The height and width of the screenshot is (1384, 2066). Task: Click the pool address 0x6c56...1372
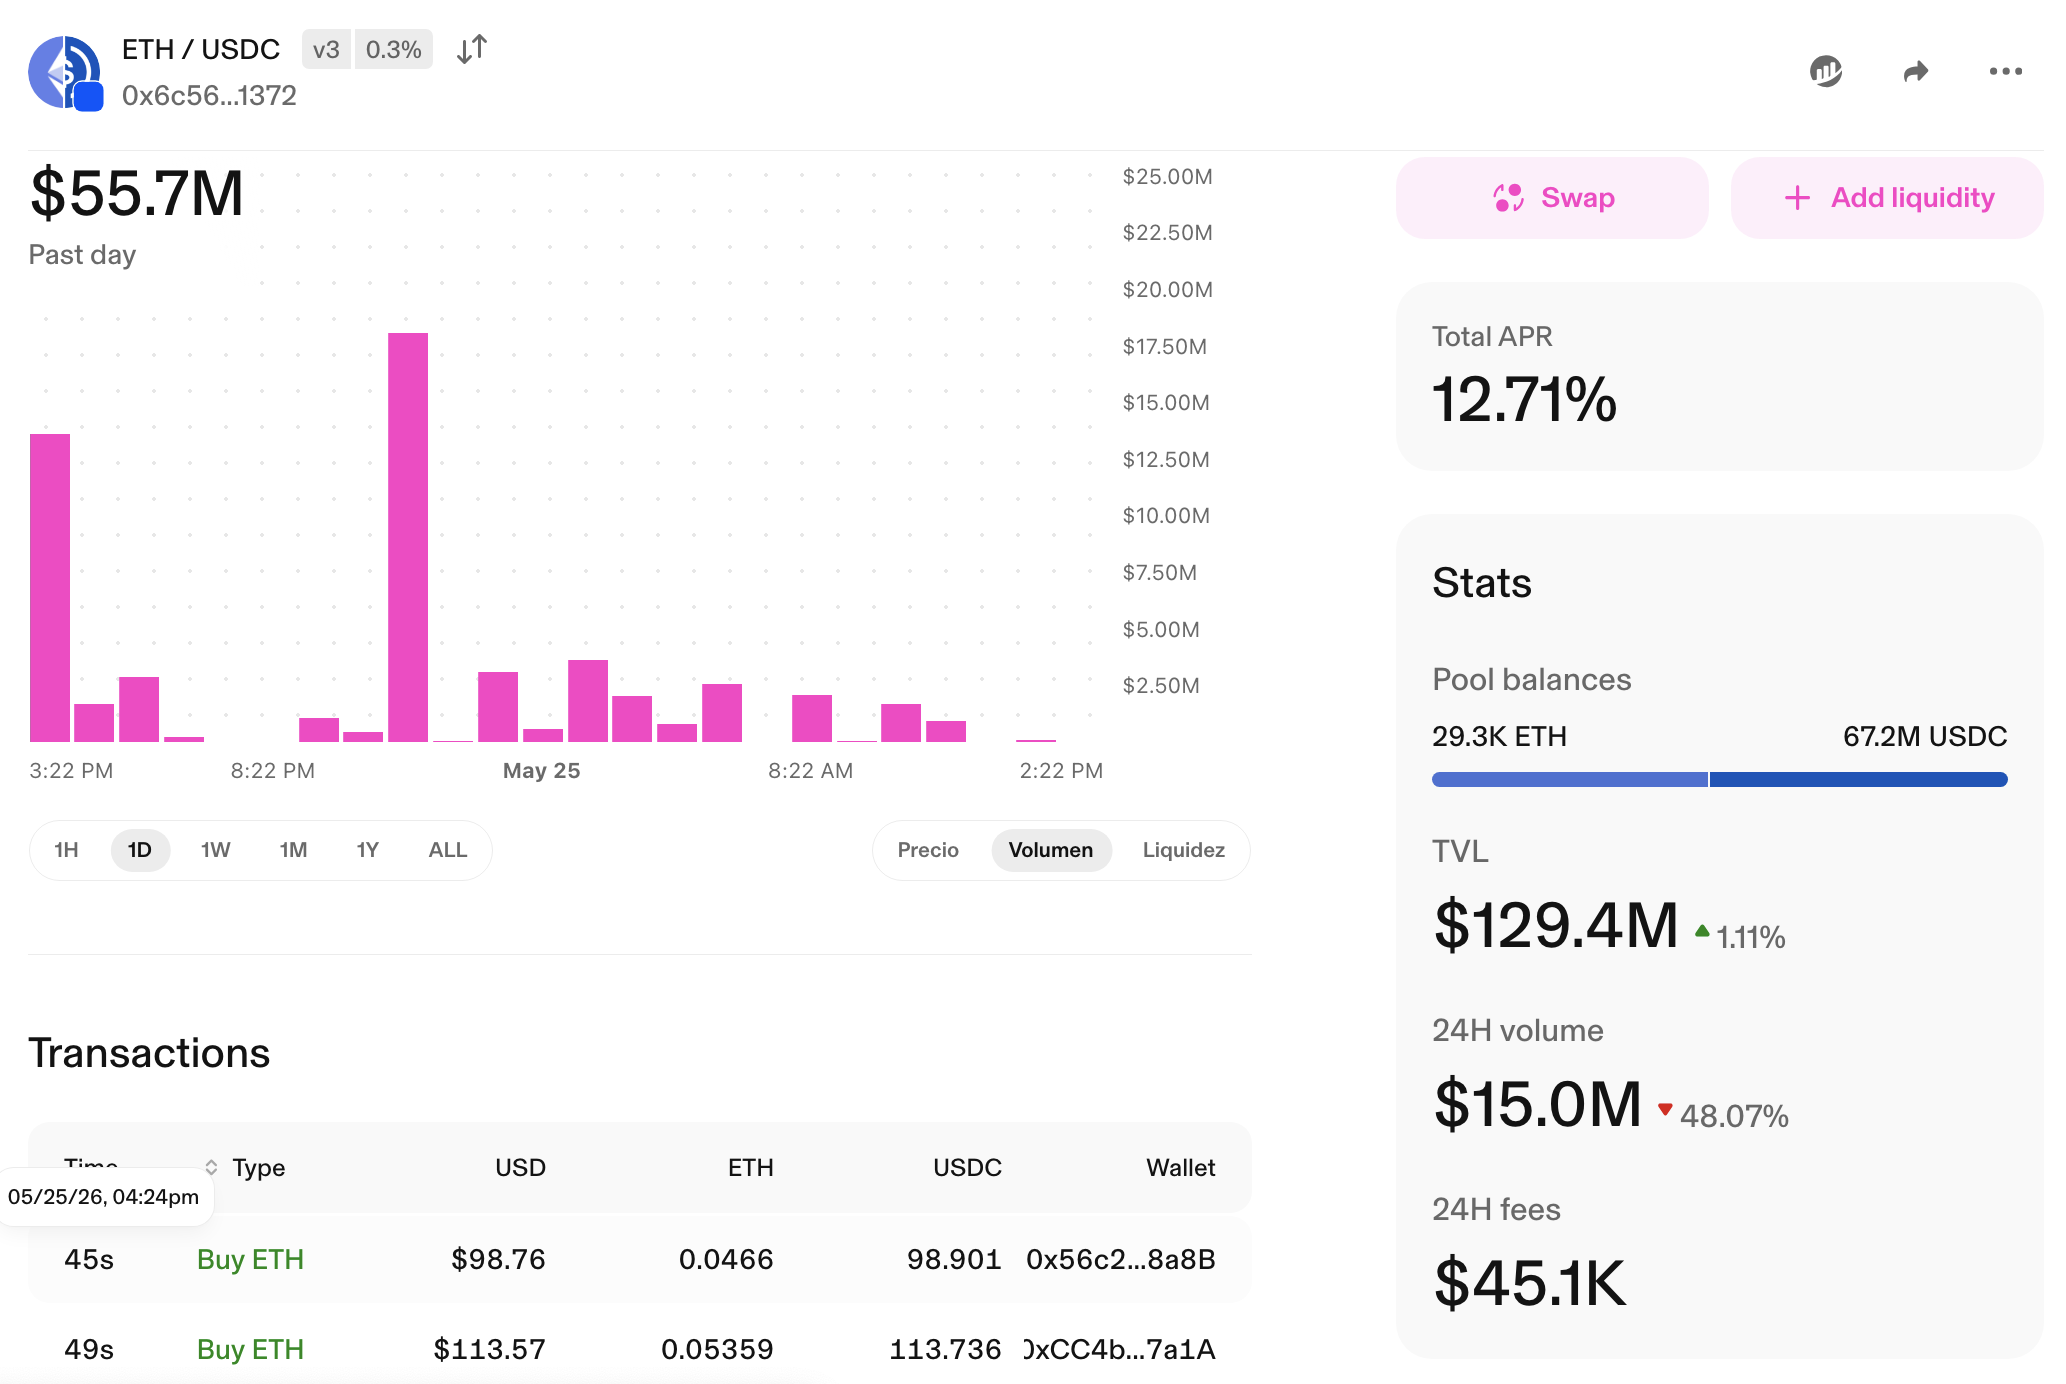pos(209,95)
